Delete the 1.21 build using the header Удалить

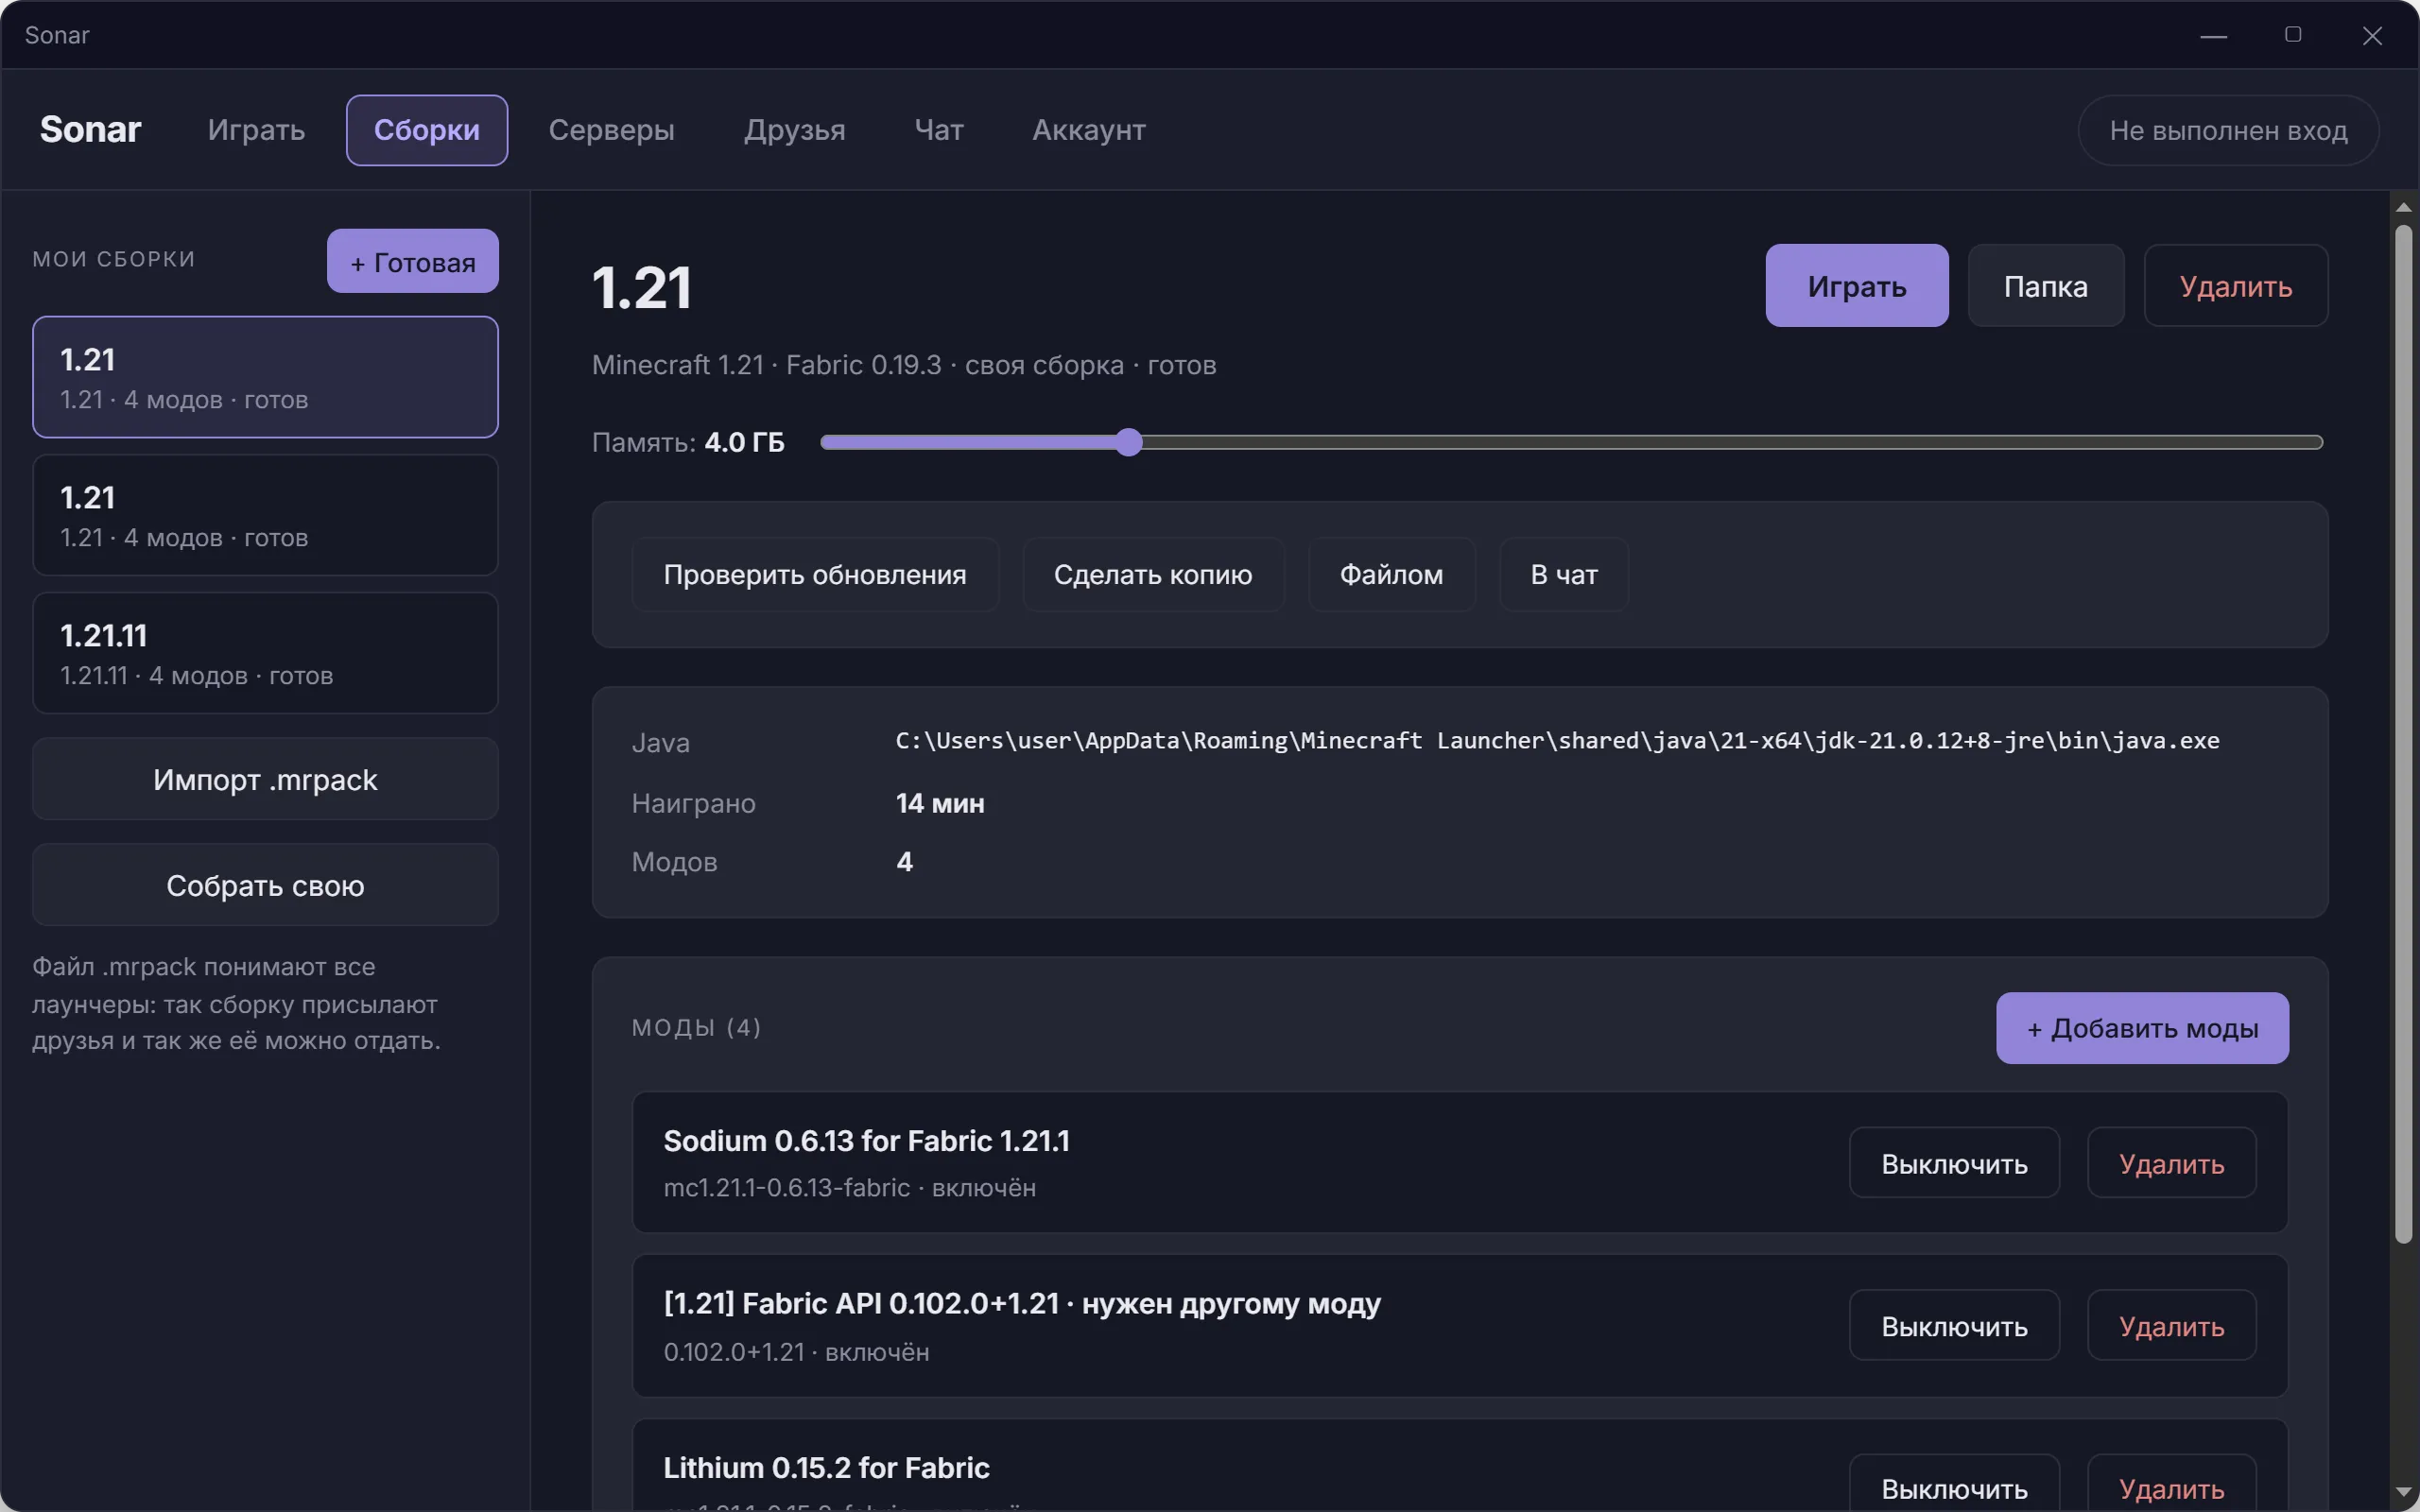tap(2236, 286)
